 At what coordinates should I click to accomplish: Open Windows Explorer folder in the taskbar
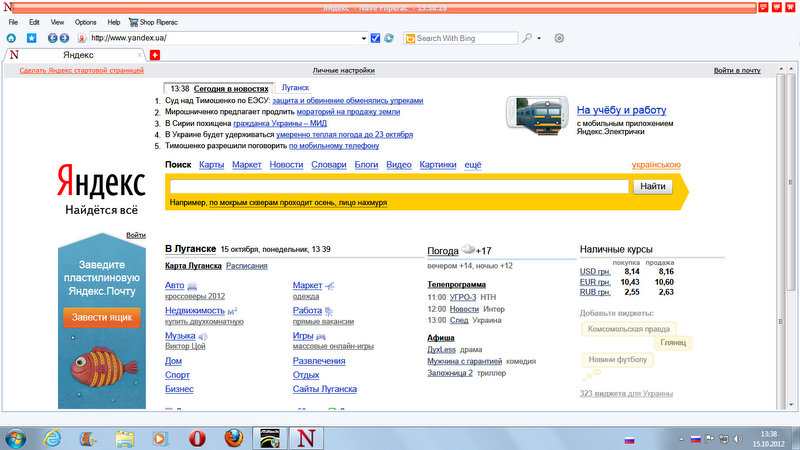click(124, 438)
